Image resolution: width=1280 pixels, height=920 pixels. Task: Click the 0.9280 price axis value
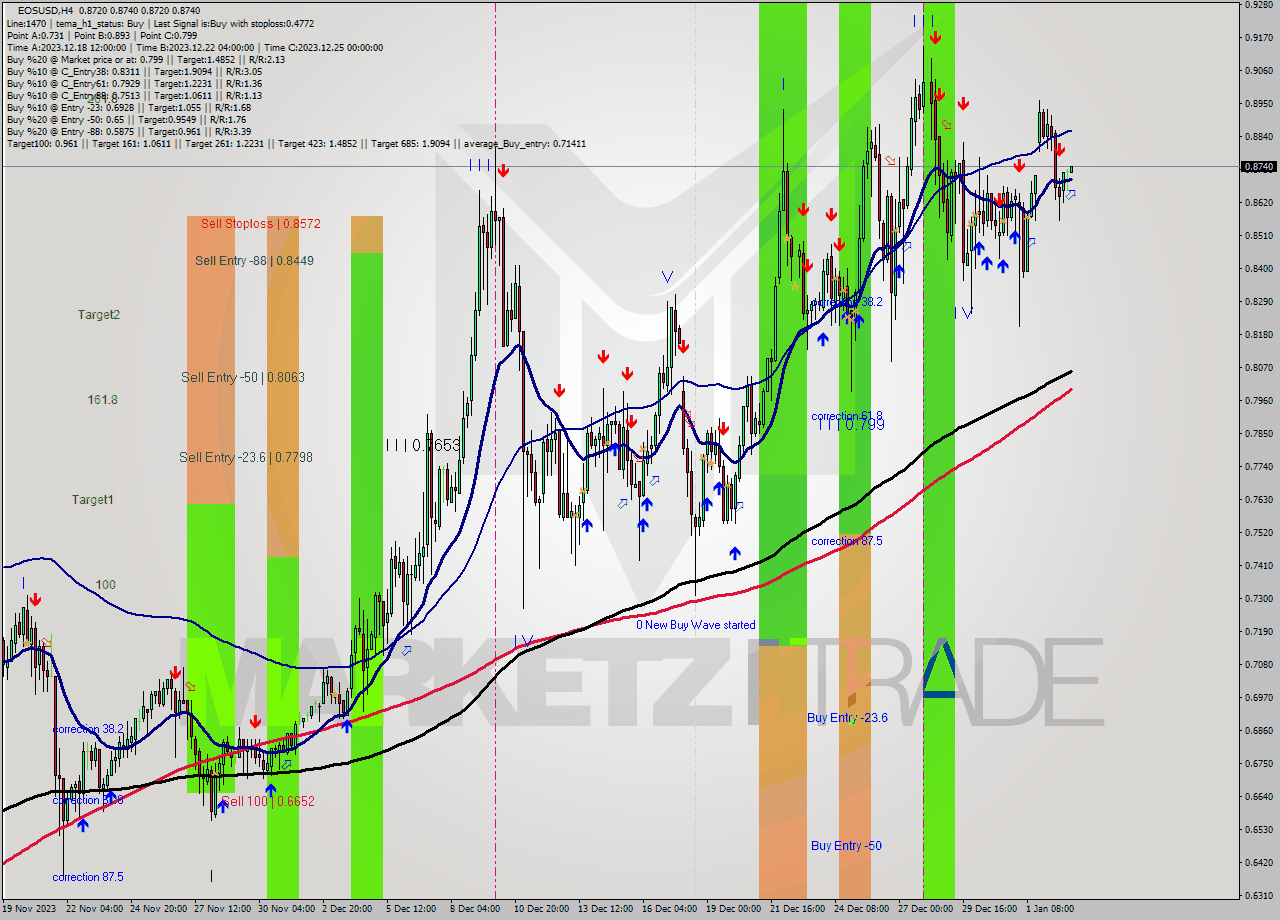pos(1259,5)
